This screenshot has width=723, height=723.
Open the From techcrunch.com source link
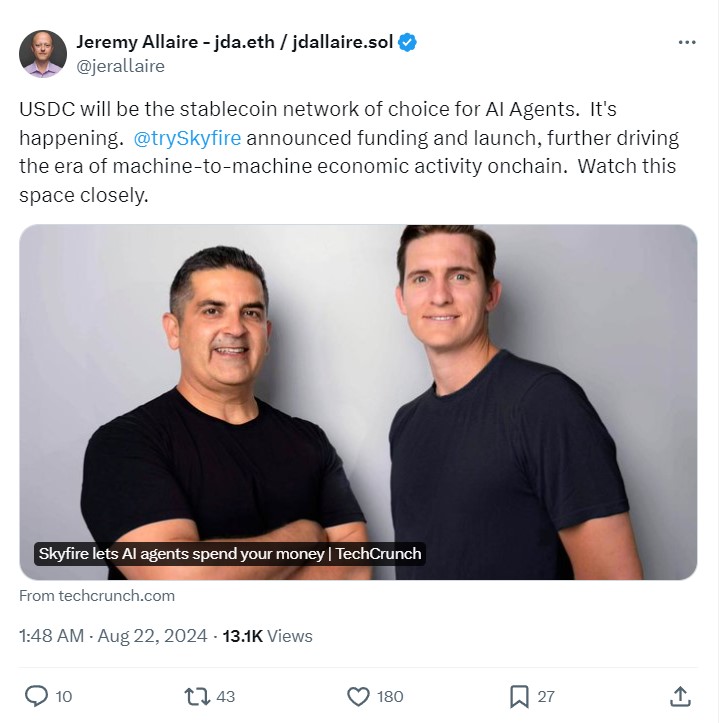[x=97, y=596]
